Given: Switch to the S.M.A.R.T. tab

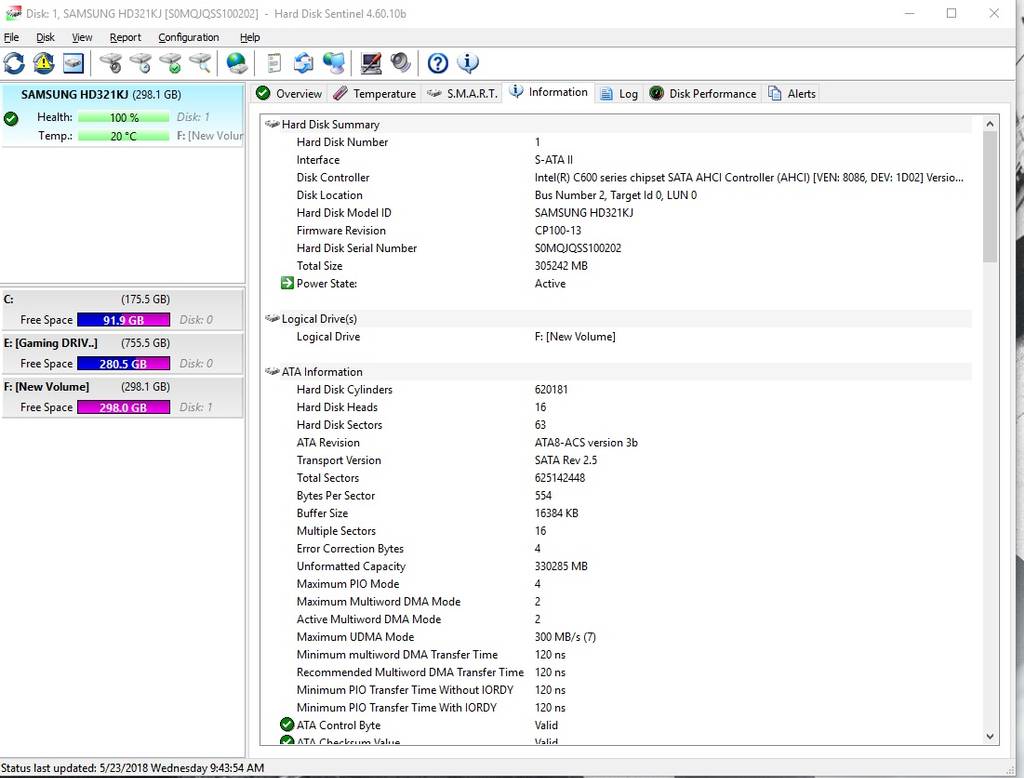Looking at the screenshot, I should coord(462,93).
